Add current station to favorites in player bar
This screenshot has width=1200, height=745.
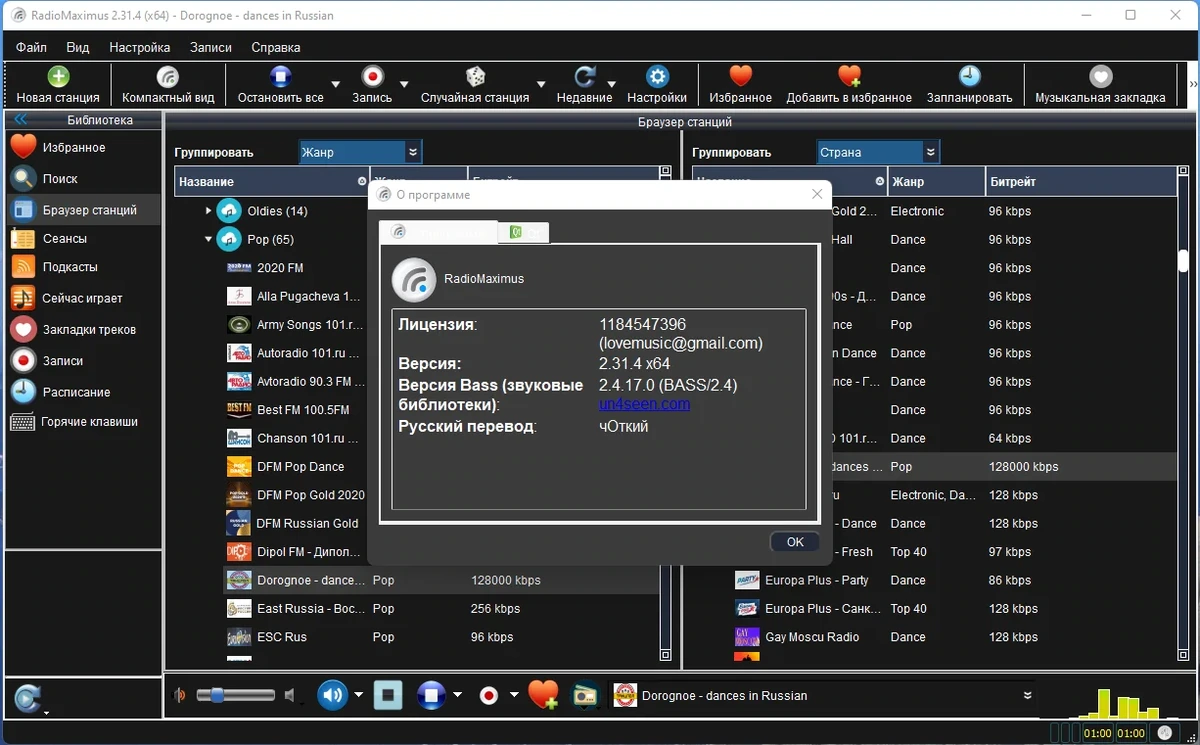pos(543,695)
